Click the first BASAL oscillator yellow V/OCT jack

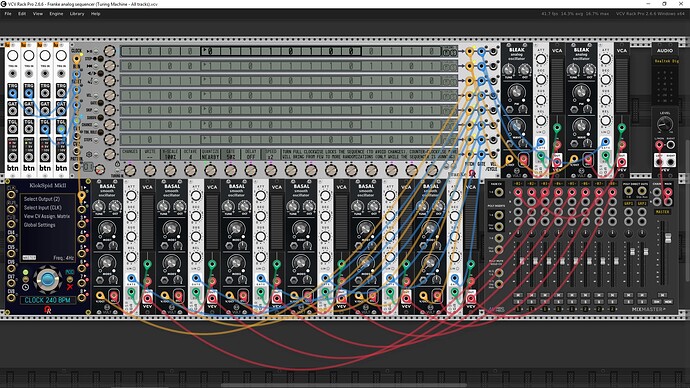click(100, 296)
